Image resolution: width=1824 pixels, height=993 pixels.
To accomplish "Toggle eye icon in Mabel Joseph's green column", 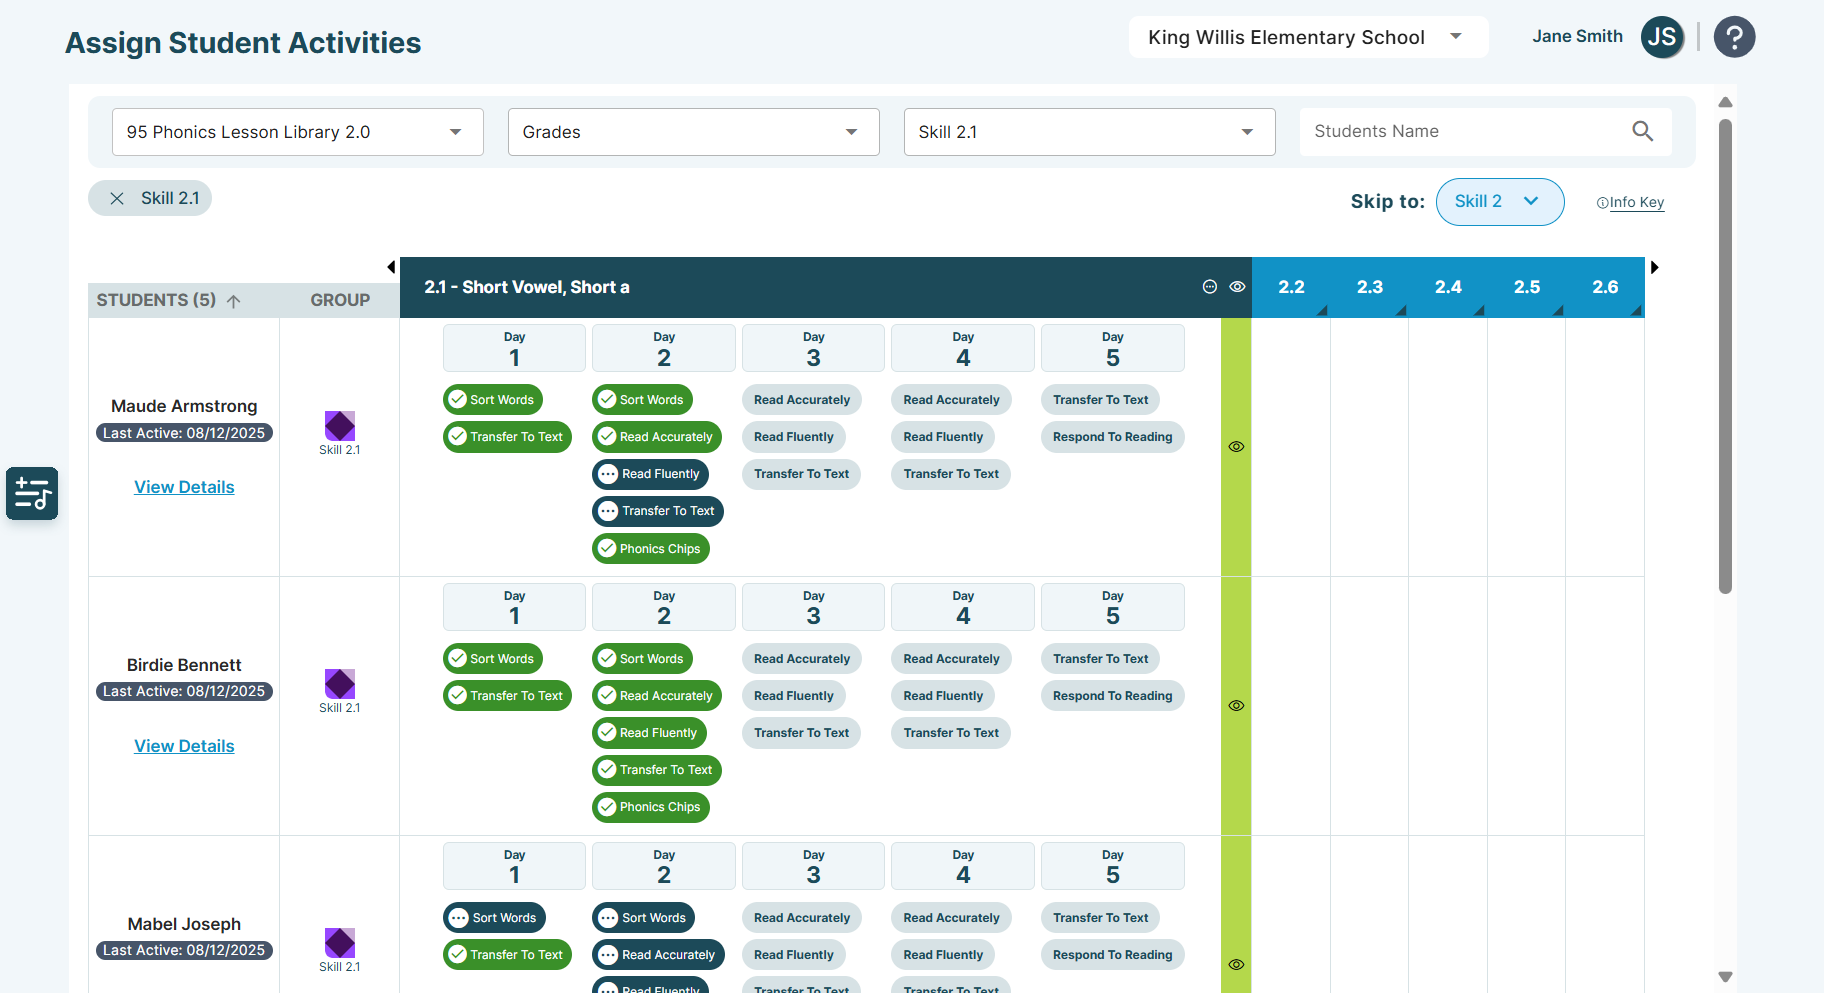I will click(1236, 965).
